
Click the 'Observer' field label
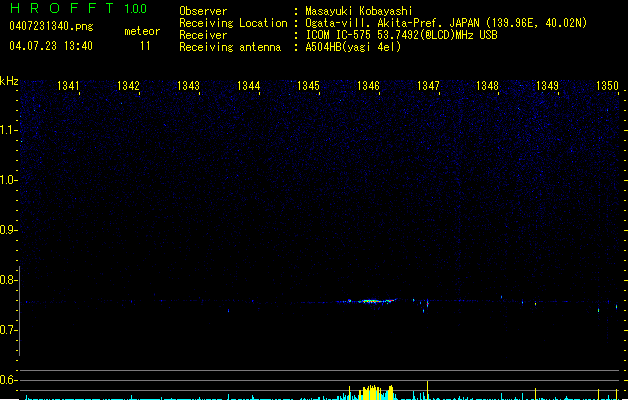tap(203, 11)
